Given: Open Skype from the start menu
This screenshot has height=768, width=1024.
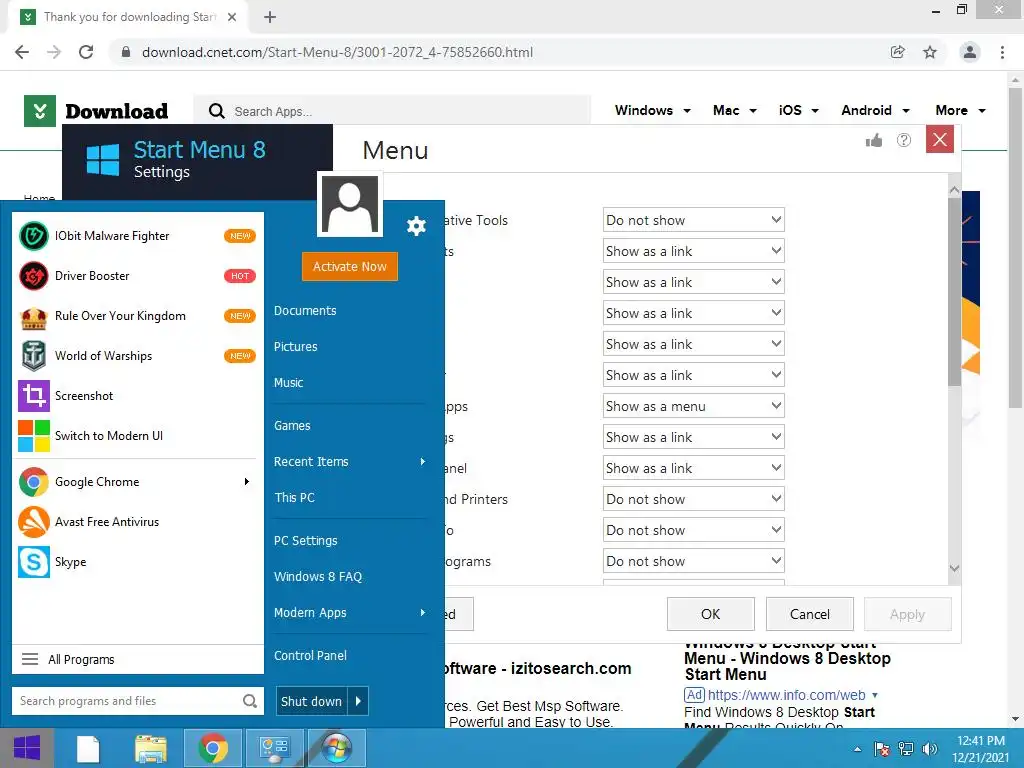Looking at the screenshot, I should (x=137, y=562).
